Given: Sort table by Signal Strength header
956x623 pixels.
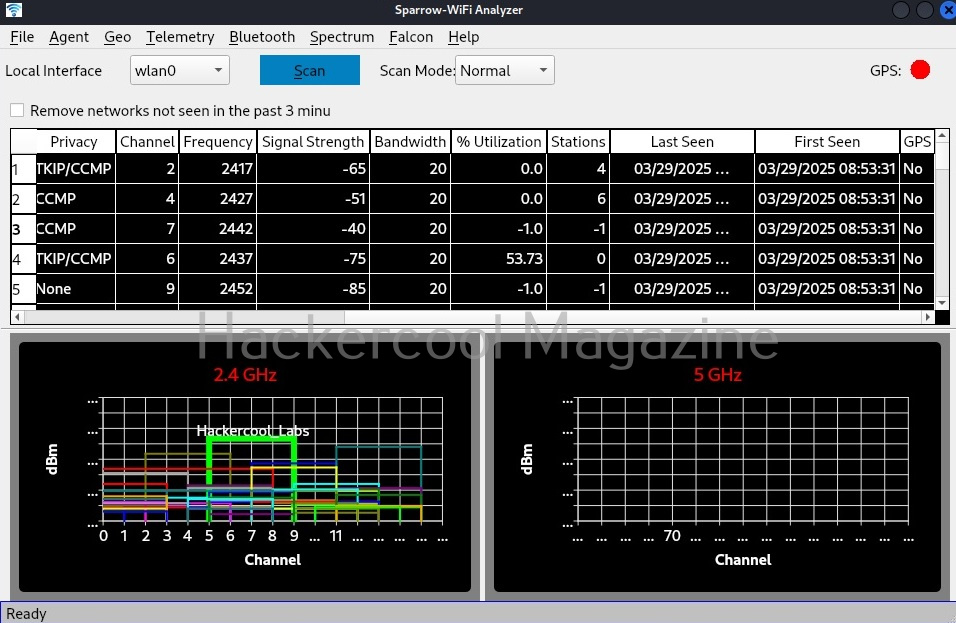Looking at the screenshot, I should tap(313, 141).
